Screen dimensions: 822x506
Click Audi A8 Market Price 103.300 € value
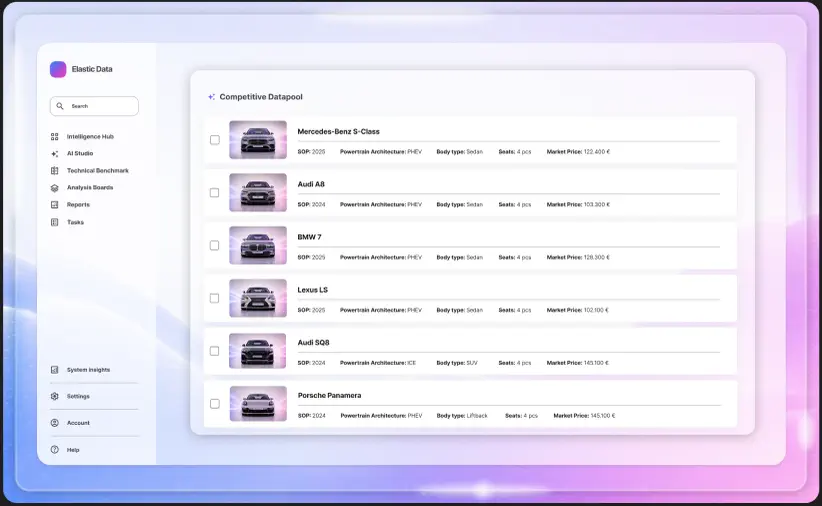[x=597, y=204]
